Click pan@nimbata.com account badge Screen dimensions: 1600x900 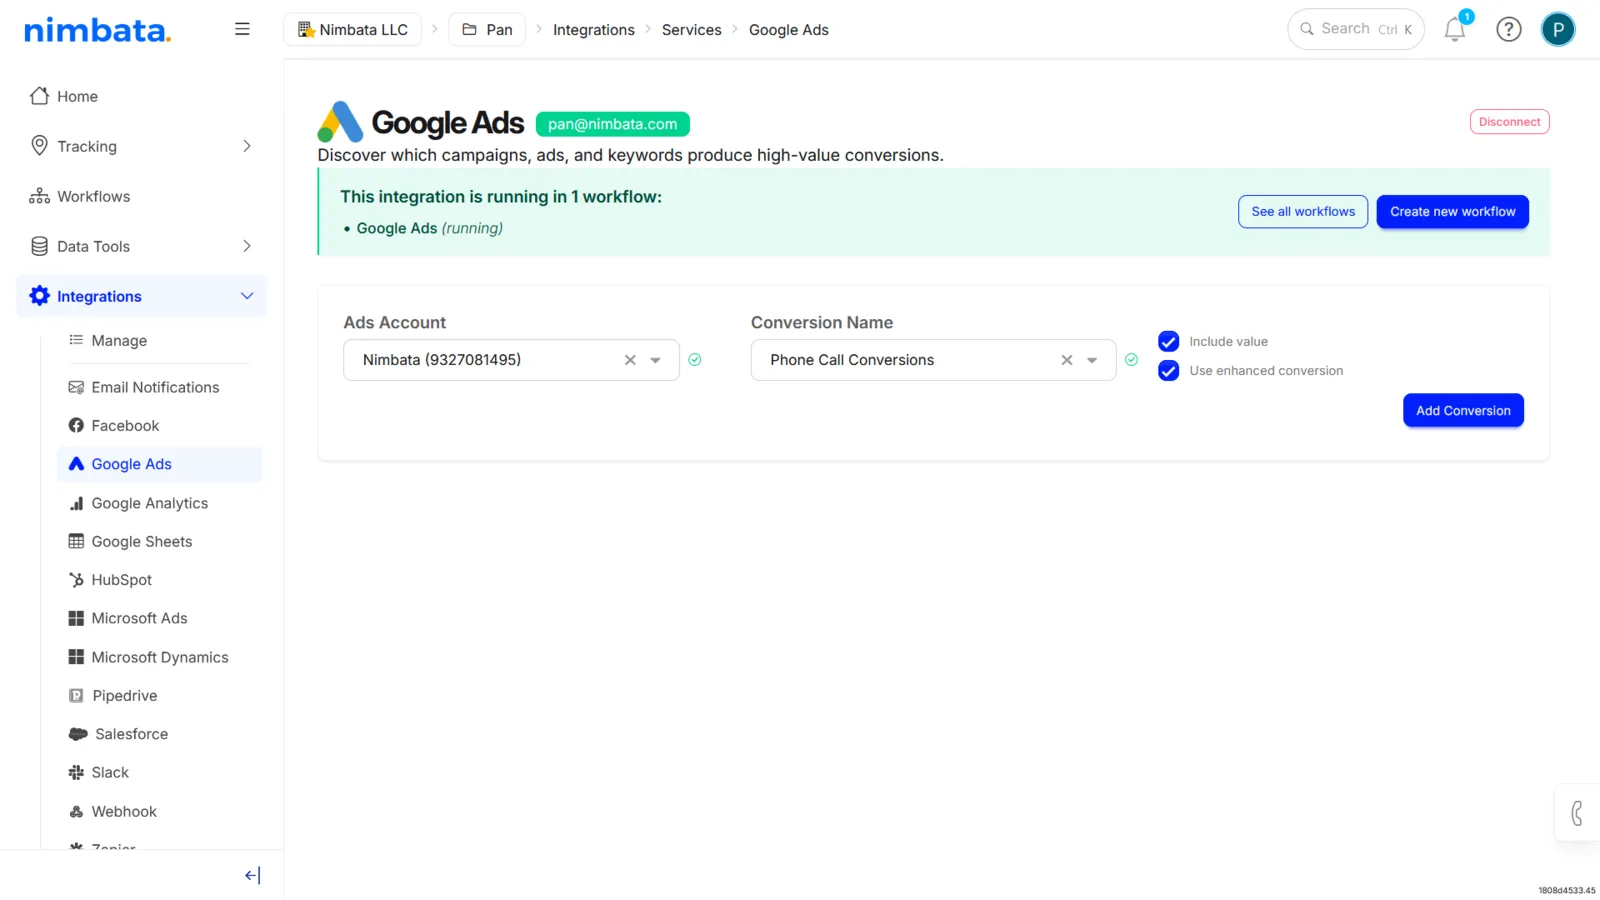point(612,124)
